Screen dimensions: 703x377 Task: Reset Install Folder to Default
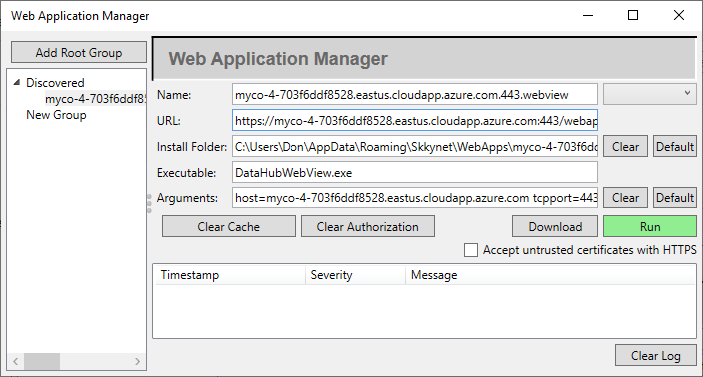pyautogui.click(x=675, y=147)
